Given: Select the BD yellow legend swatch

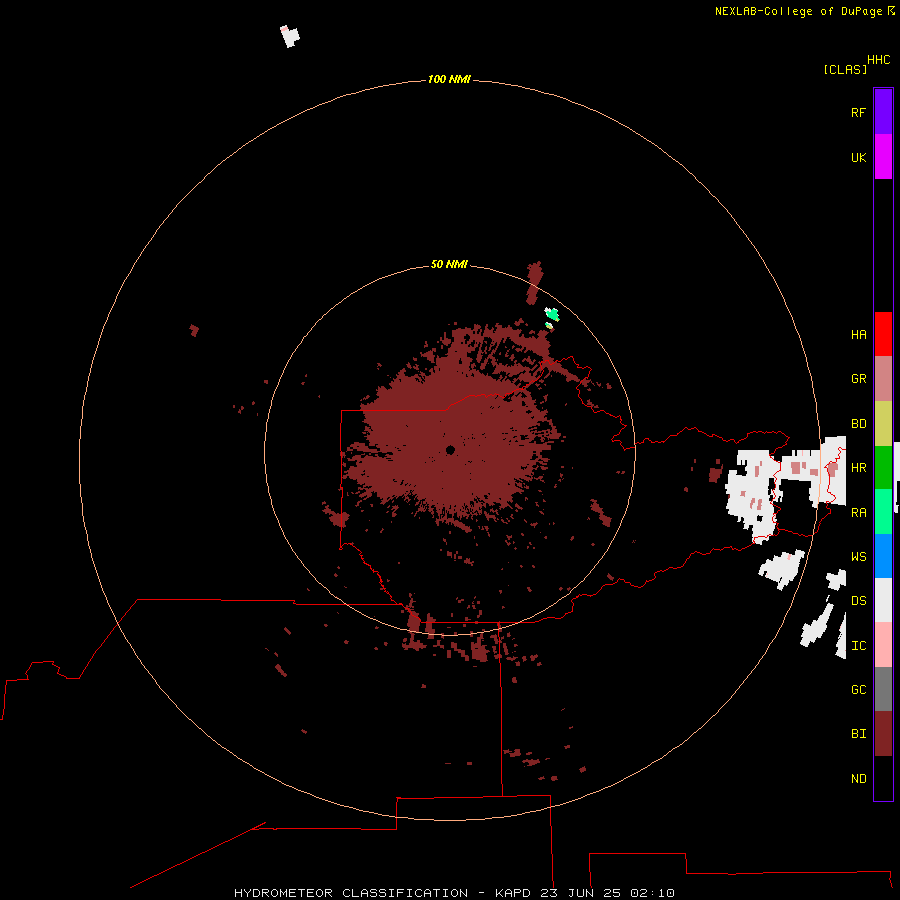Looking at the screenshot, I should [x=883, y=424].
